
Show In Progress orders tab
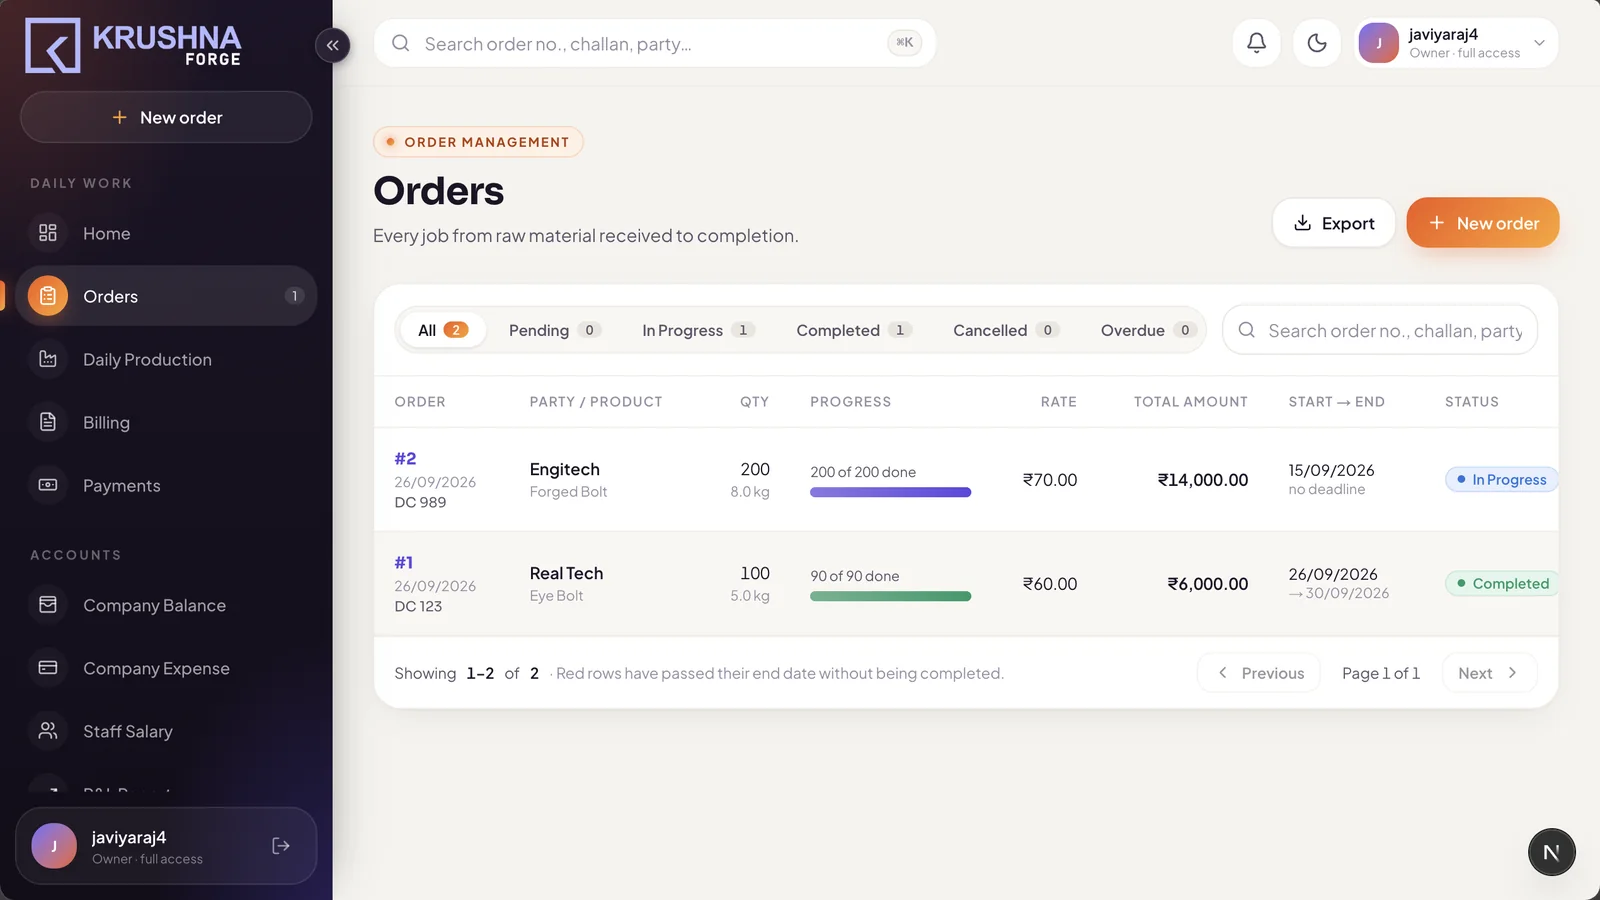coord(698,330)
